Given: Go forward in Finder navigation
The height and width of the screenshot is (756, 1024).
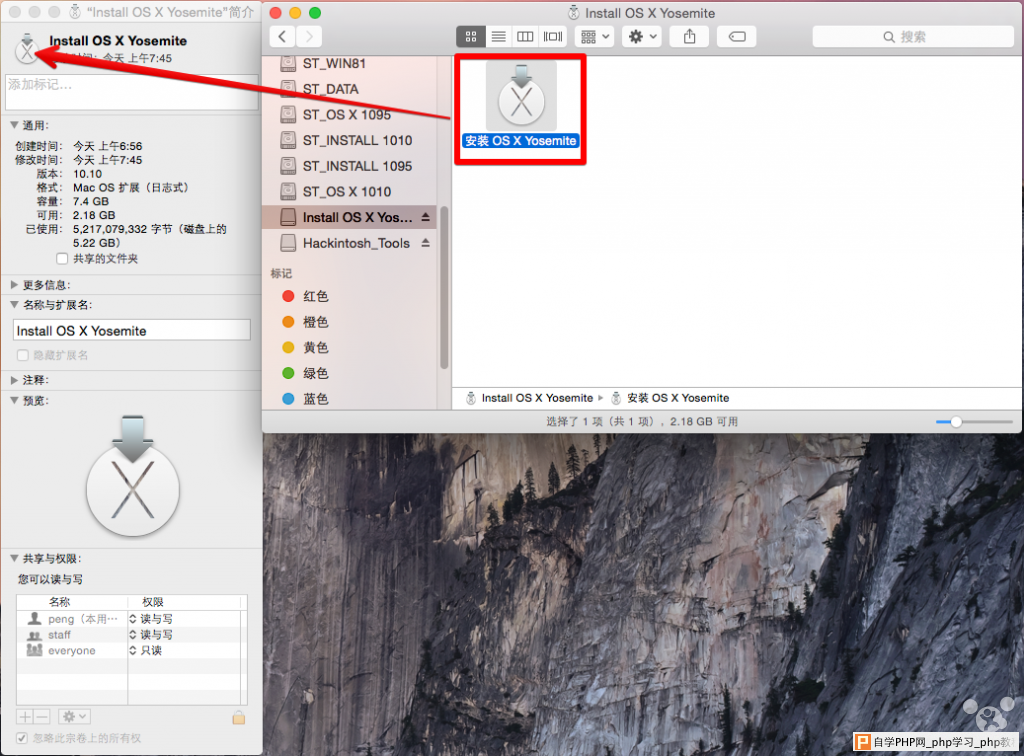Looking at the screenshot, I should (309, 37).
